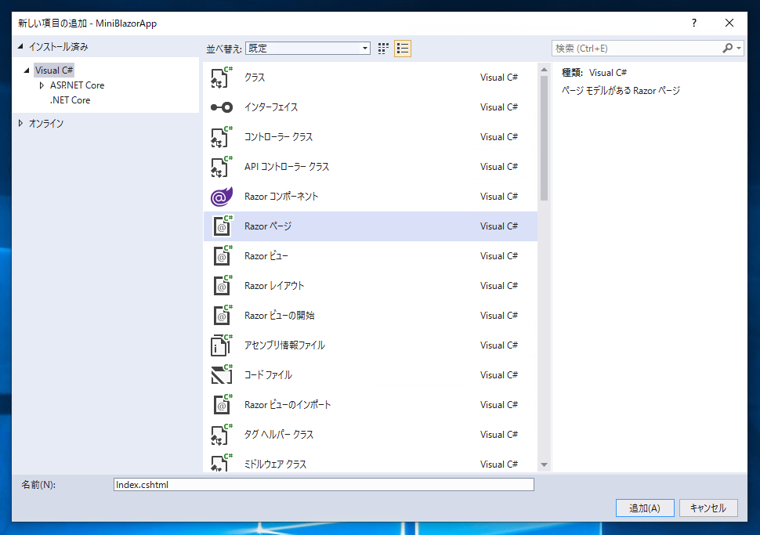Open the dialog help question mark
Viewport: 760px width, 535px height.
pos(694,23)
